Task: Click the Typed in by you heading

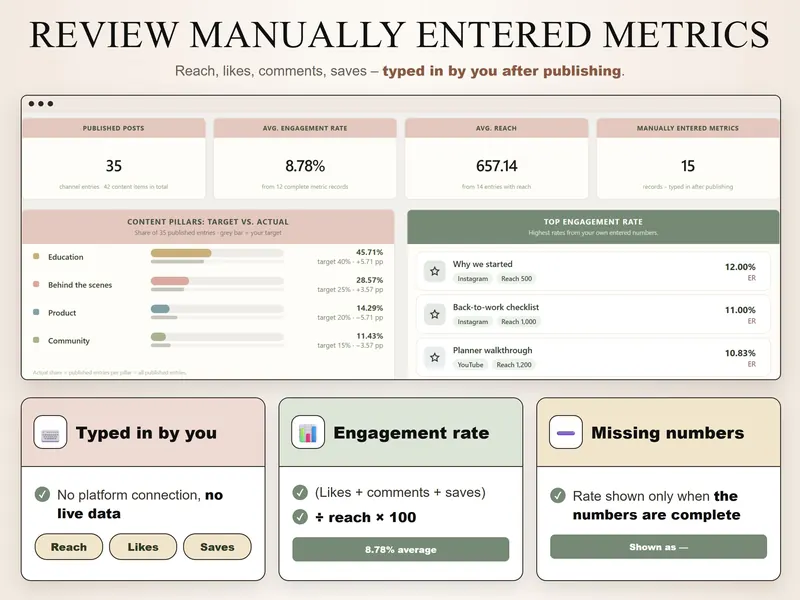Action: tap(146, 433)
